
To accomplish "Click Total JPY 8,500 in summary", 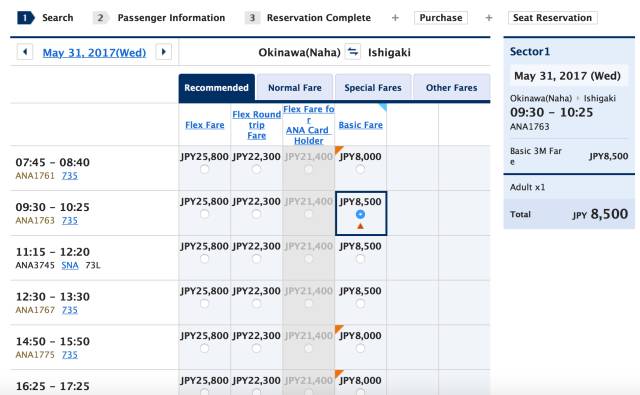I will (x=569, y=214).
